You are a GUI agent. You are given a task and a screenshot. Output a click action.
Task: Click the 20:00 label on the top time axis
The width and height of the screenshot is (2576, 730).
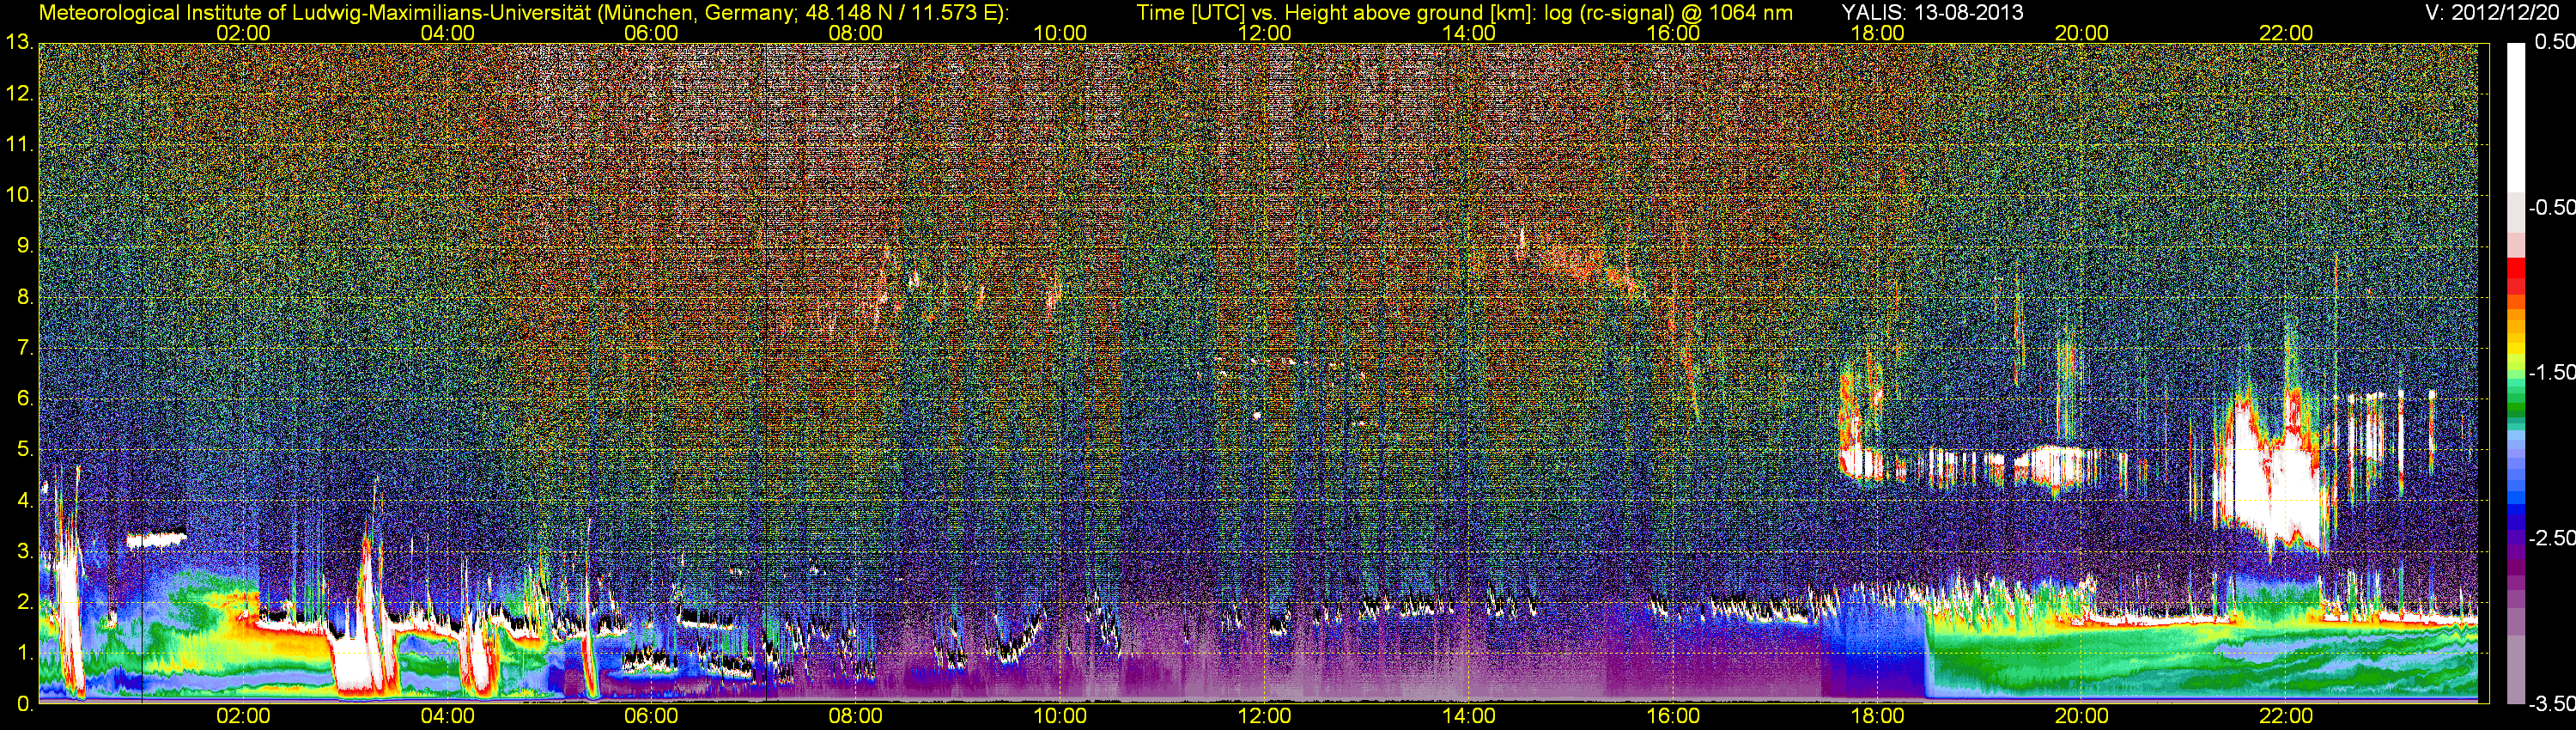(2082, 33)
